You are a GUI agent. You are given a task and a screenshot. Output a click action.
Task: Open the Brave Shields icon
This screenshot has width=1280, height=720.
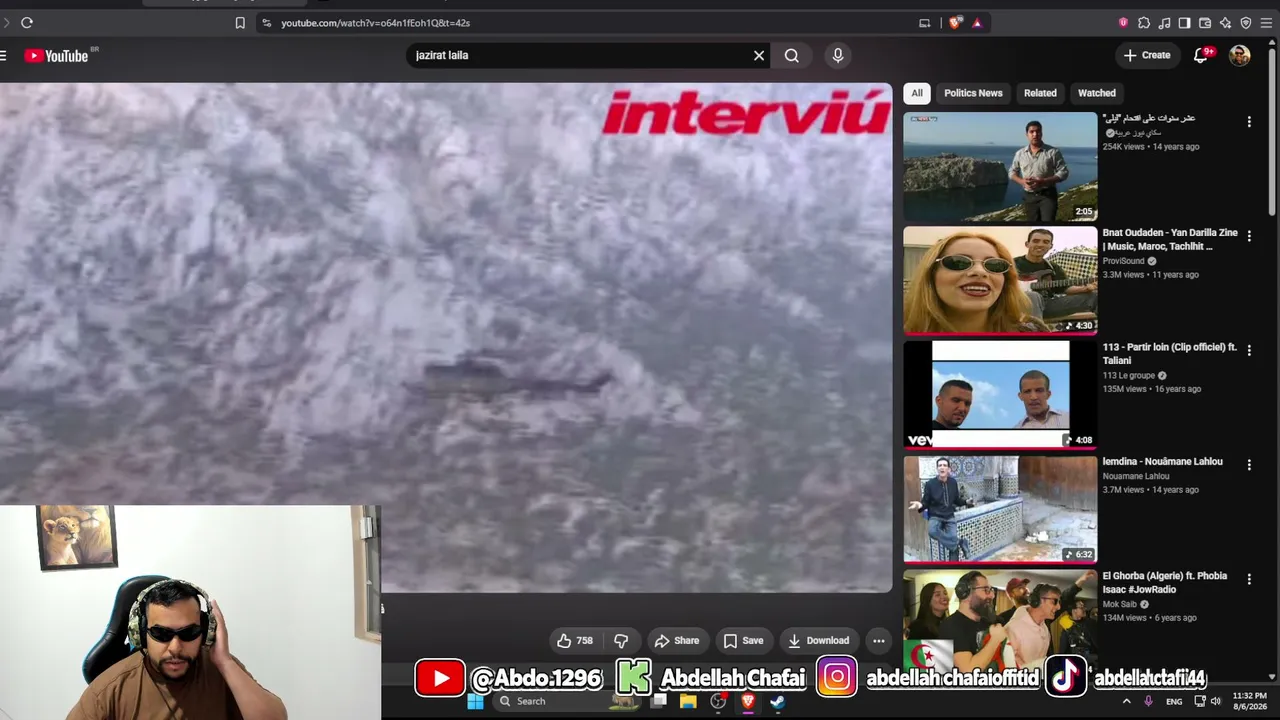(956, 23)
